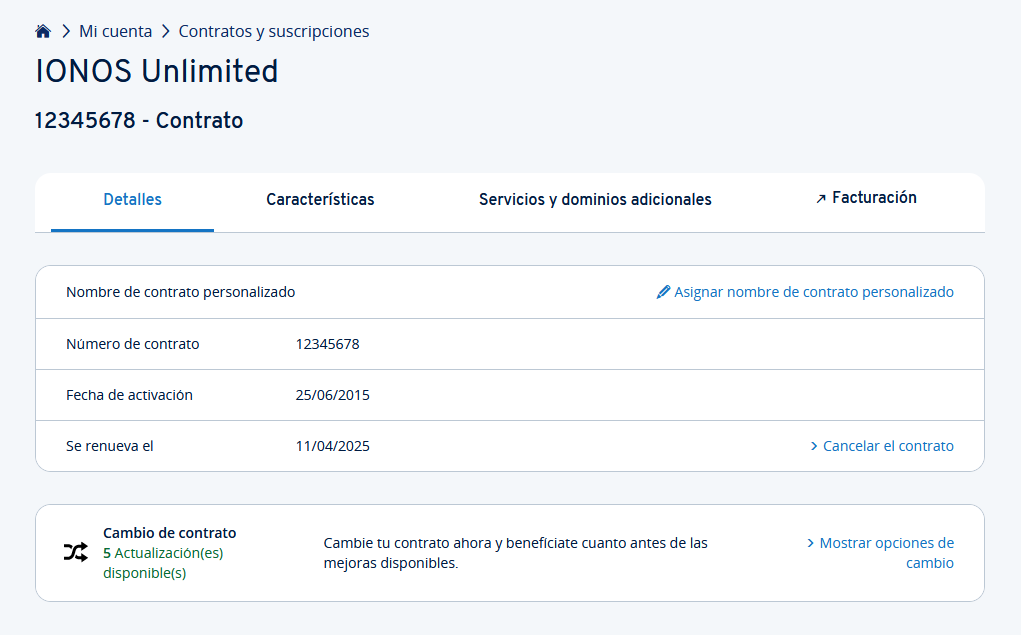Click the 'Nombre de contrato personalizado' label

(x=180, y=292)
